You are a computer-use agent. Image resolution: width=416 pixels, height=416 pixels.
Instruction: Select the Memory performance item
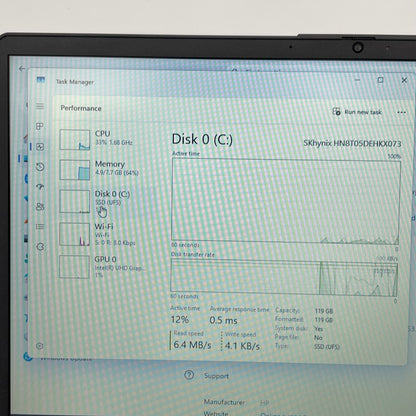pos(106,169)
